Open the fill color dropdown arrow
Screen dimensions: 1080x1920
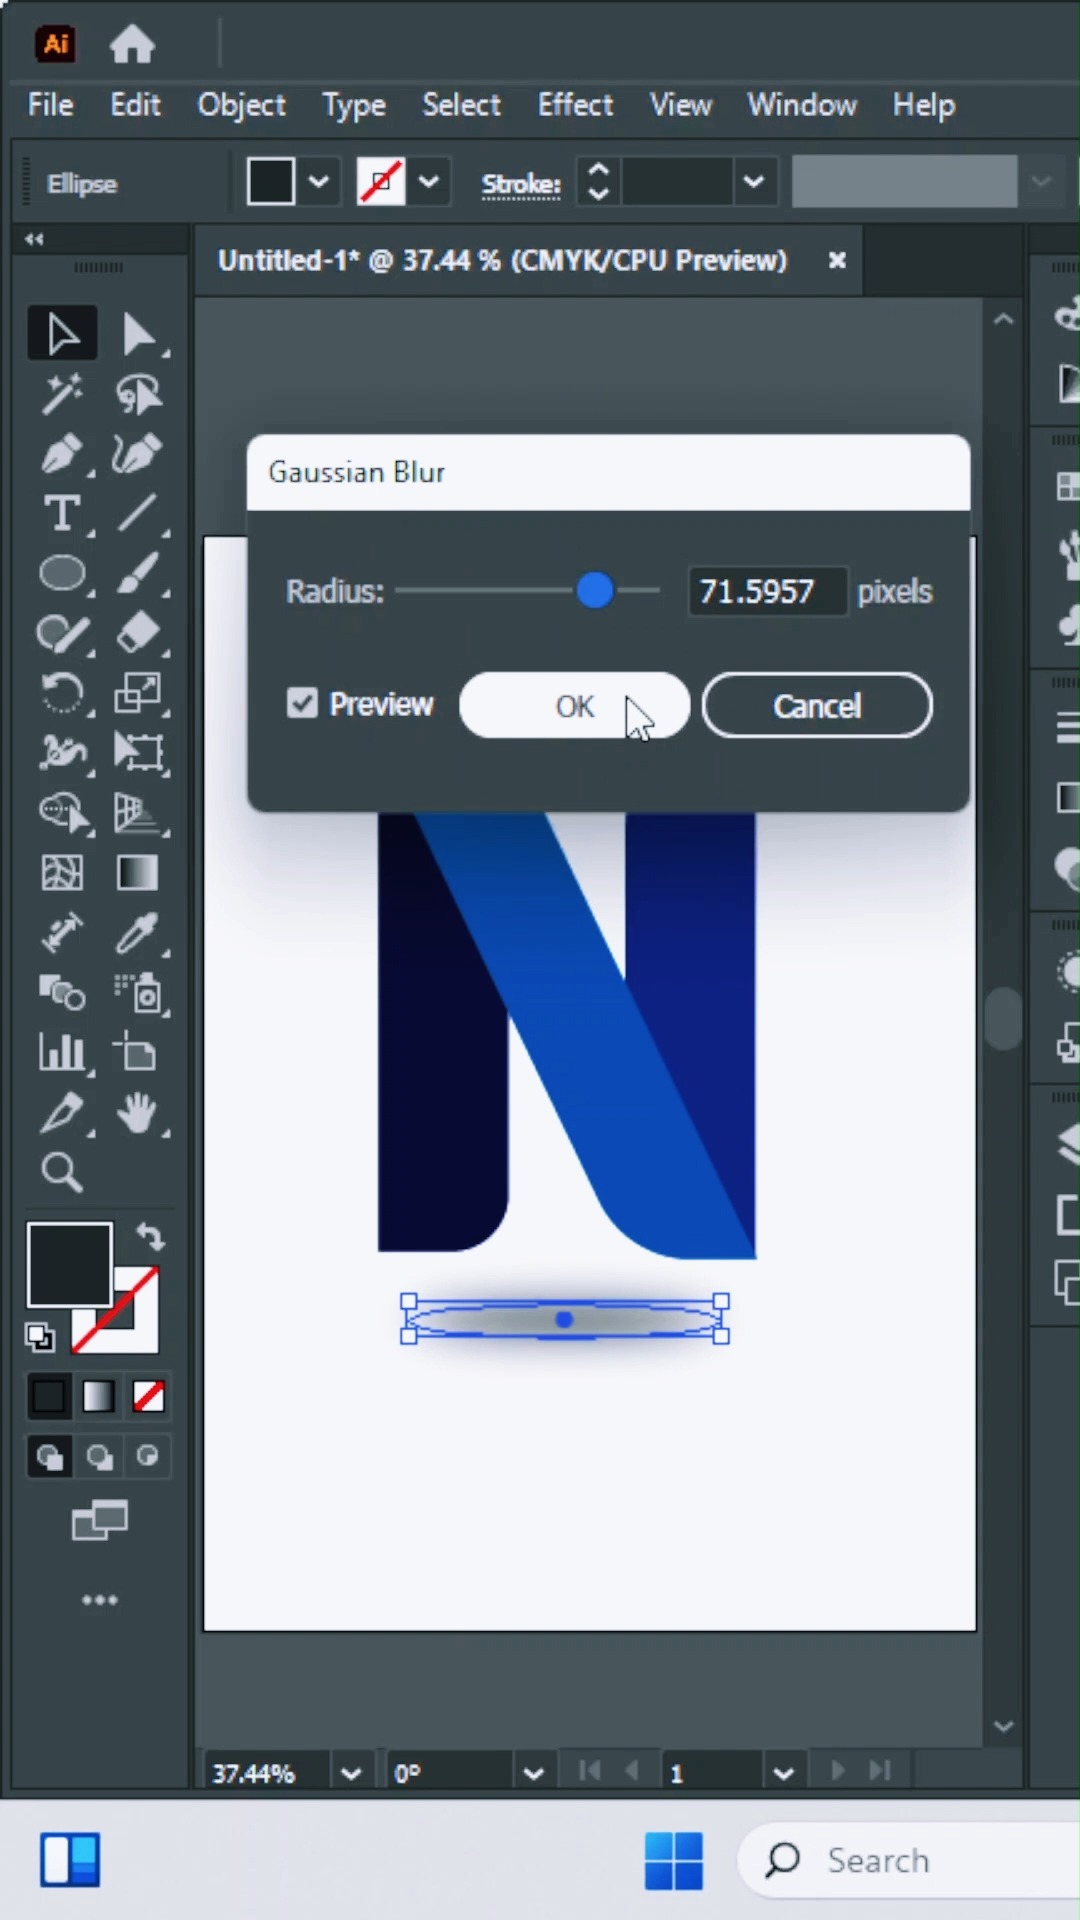(319, 182)
